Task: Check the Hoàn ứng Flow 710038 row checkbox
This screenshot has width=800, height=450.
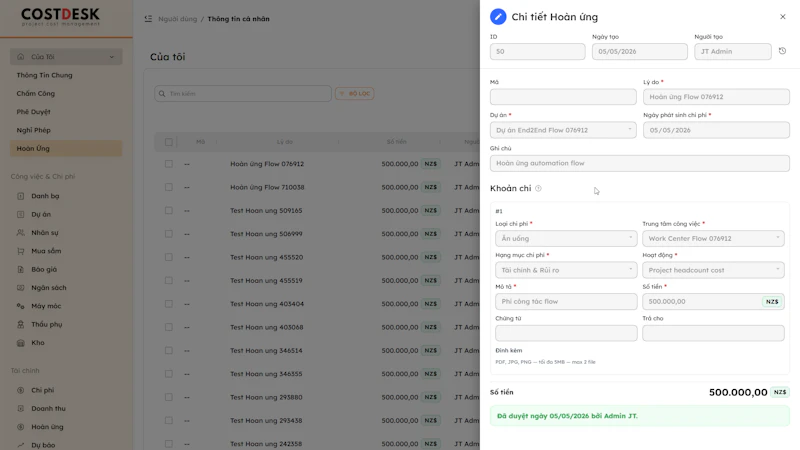Action: 168,187
